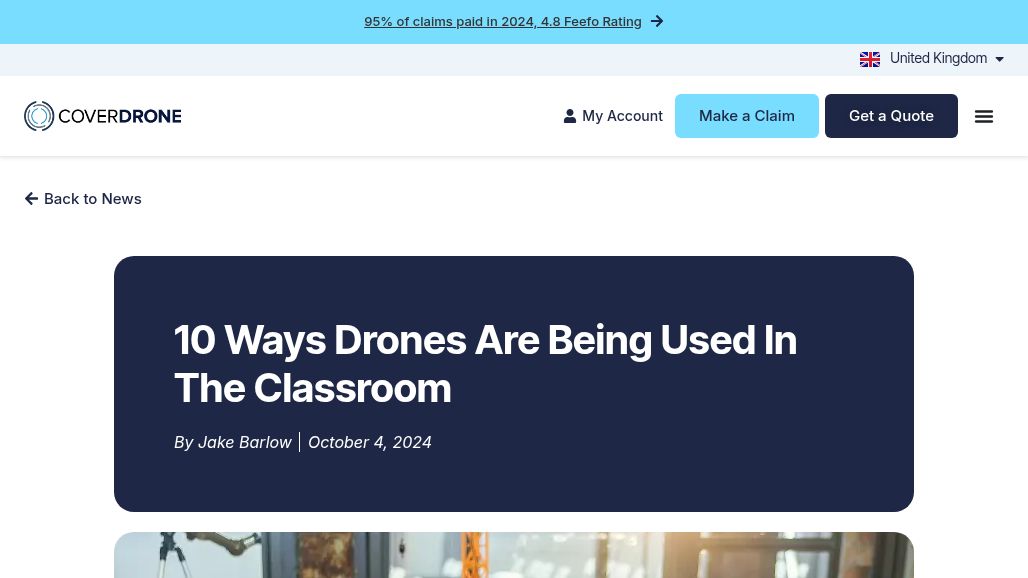Click the UK flag icon
1028x578 pixels.
[870, 59]
